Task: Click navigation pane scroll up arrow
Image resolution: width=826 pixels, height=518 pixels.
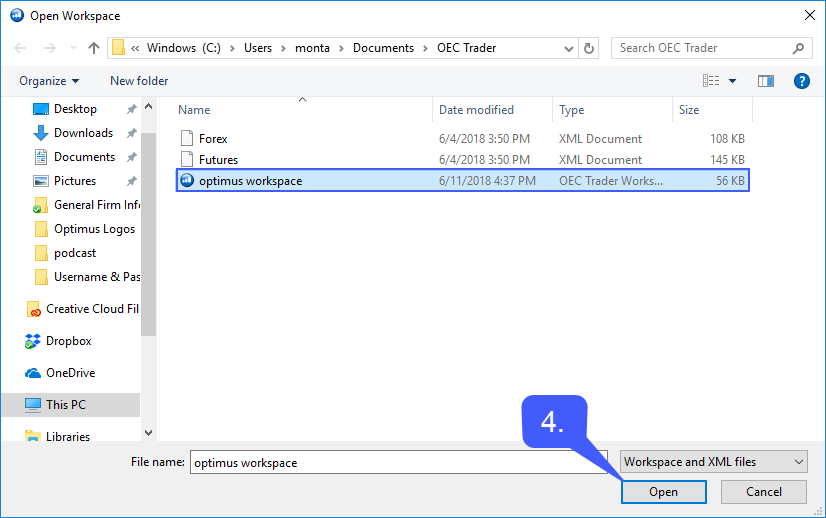Action: click(149, 107)
